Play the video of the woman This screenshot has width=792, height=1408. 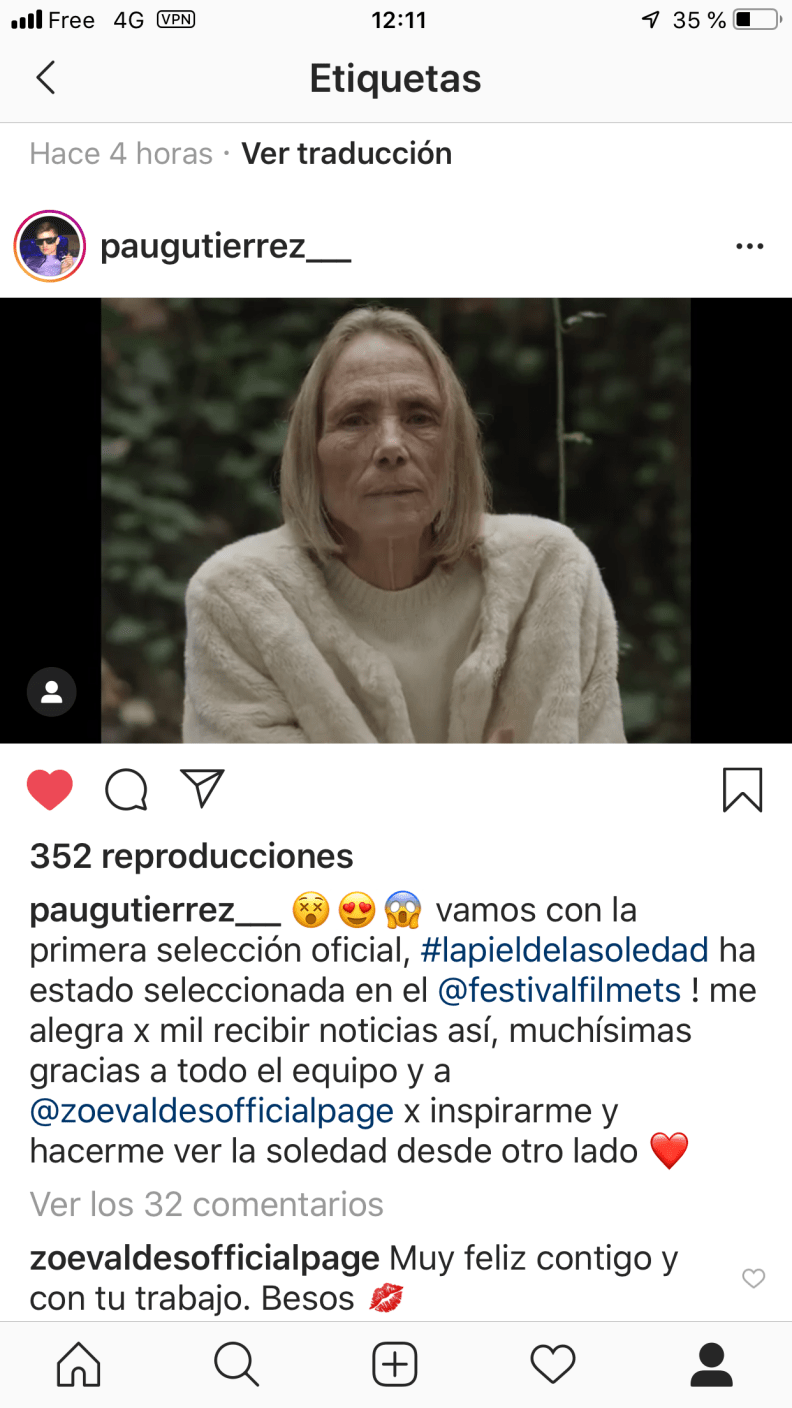(x=395, y=520)
